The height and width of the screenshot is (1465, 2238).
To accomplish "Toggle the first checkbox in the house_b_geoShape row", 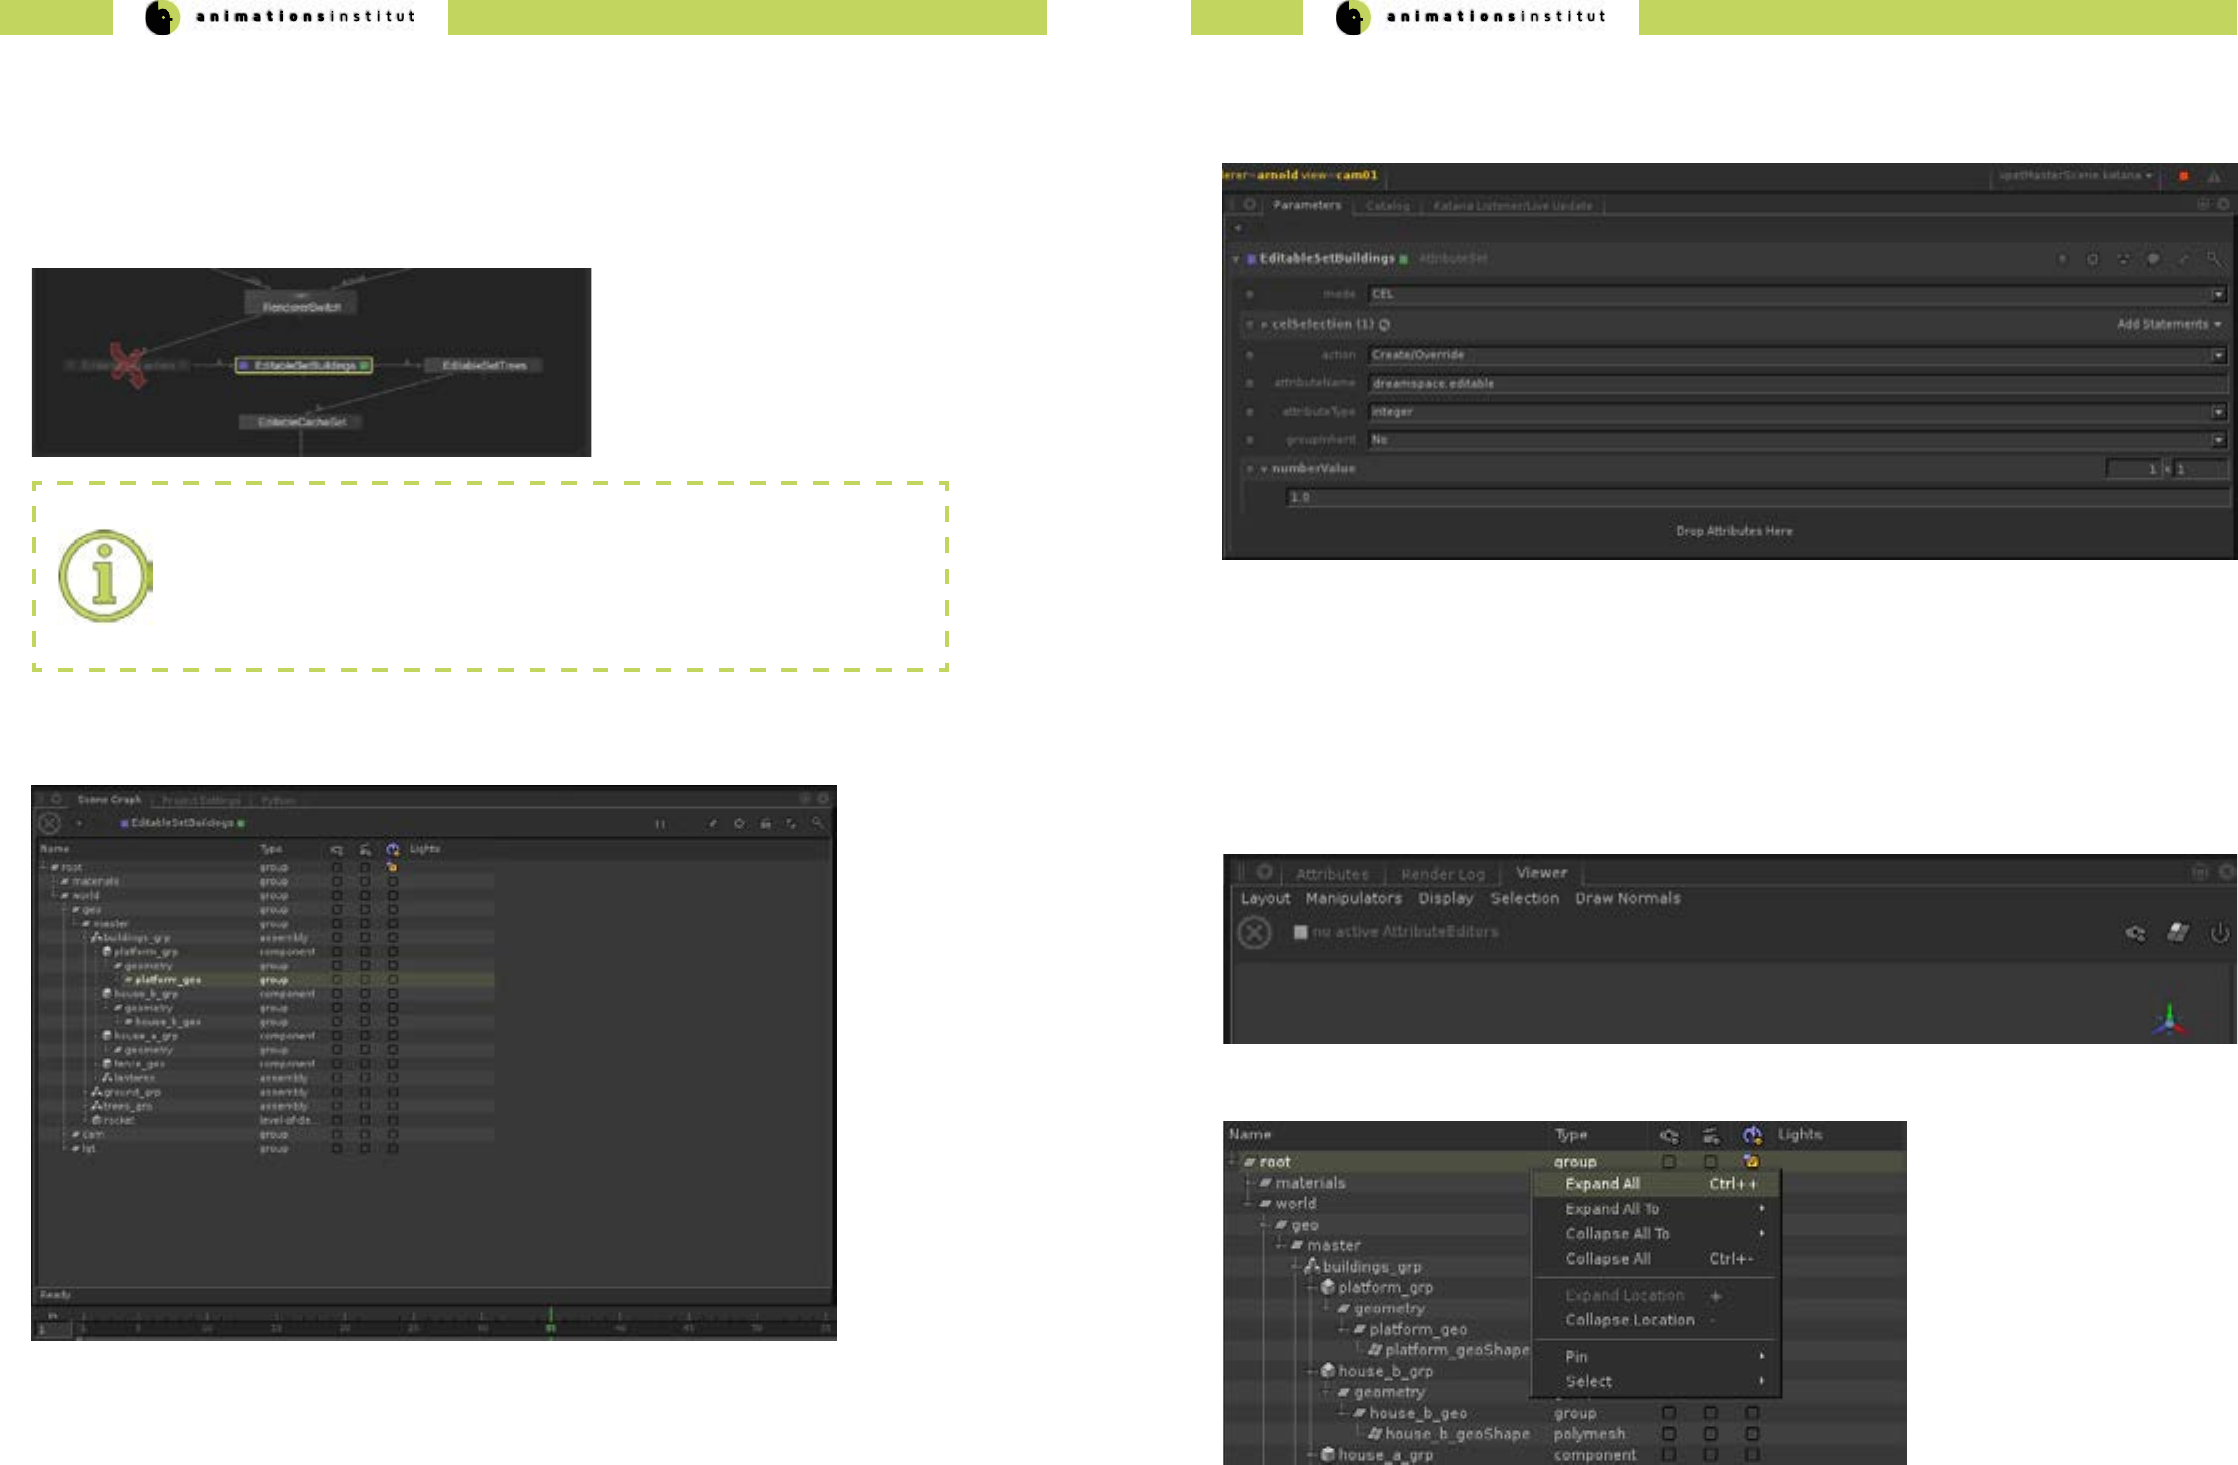I will coord(1669,1434).
